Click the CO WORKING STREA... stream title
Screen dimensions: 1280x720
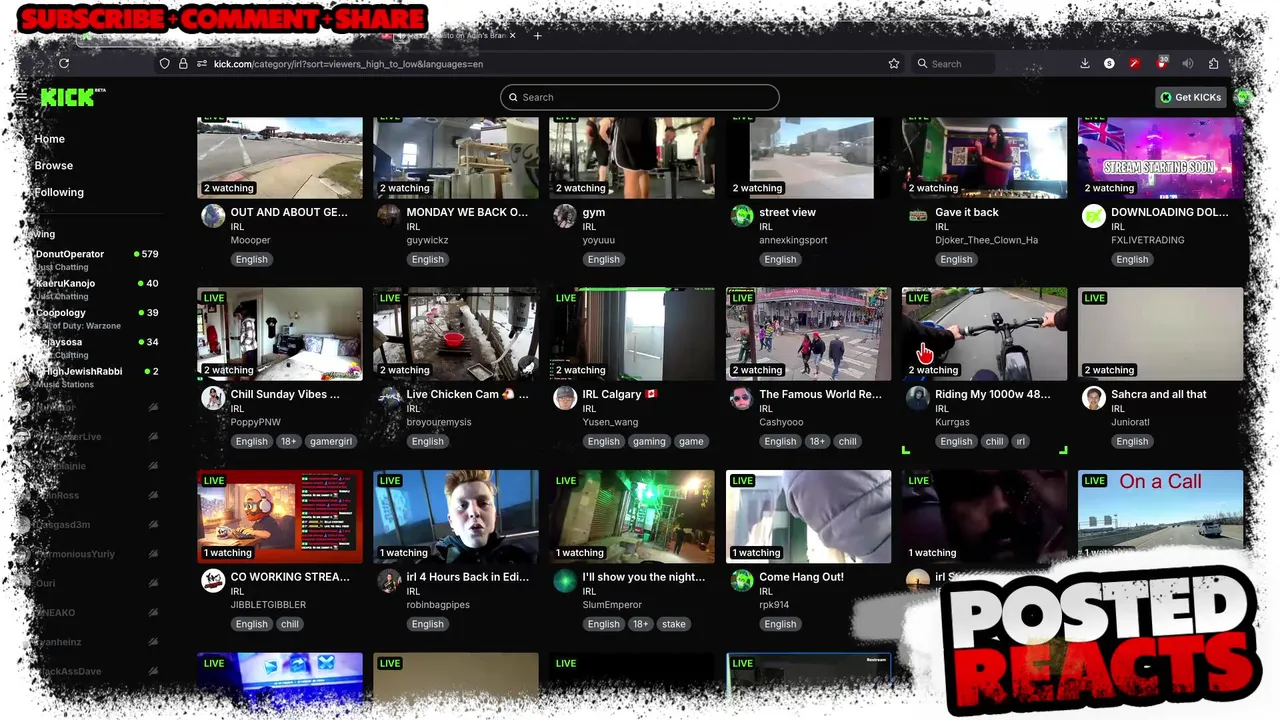290,577
